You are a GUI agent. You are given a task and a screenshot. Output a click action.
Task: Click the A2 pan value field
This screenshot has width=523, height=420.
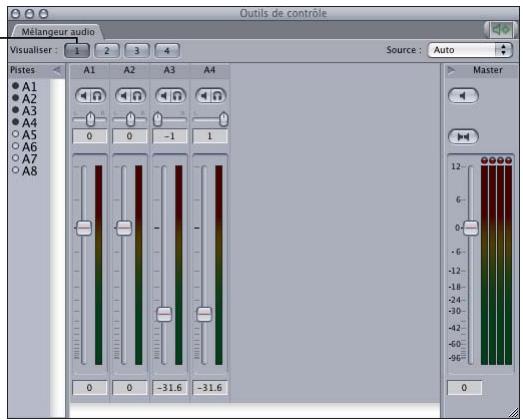pyautogui.click(x=130, y=136)
